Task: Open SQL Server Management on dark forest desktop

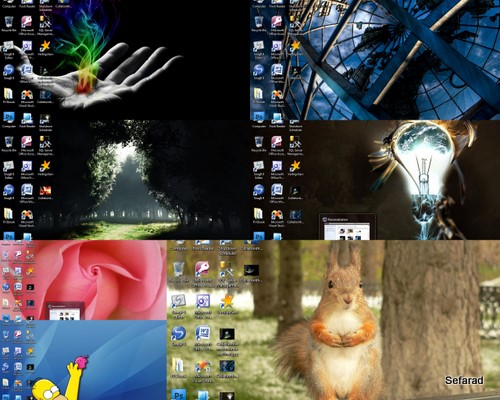Action: coord(45,142)
